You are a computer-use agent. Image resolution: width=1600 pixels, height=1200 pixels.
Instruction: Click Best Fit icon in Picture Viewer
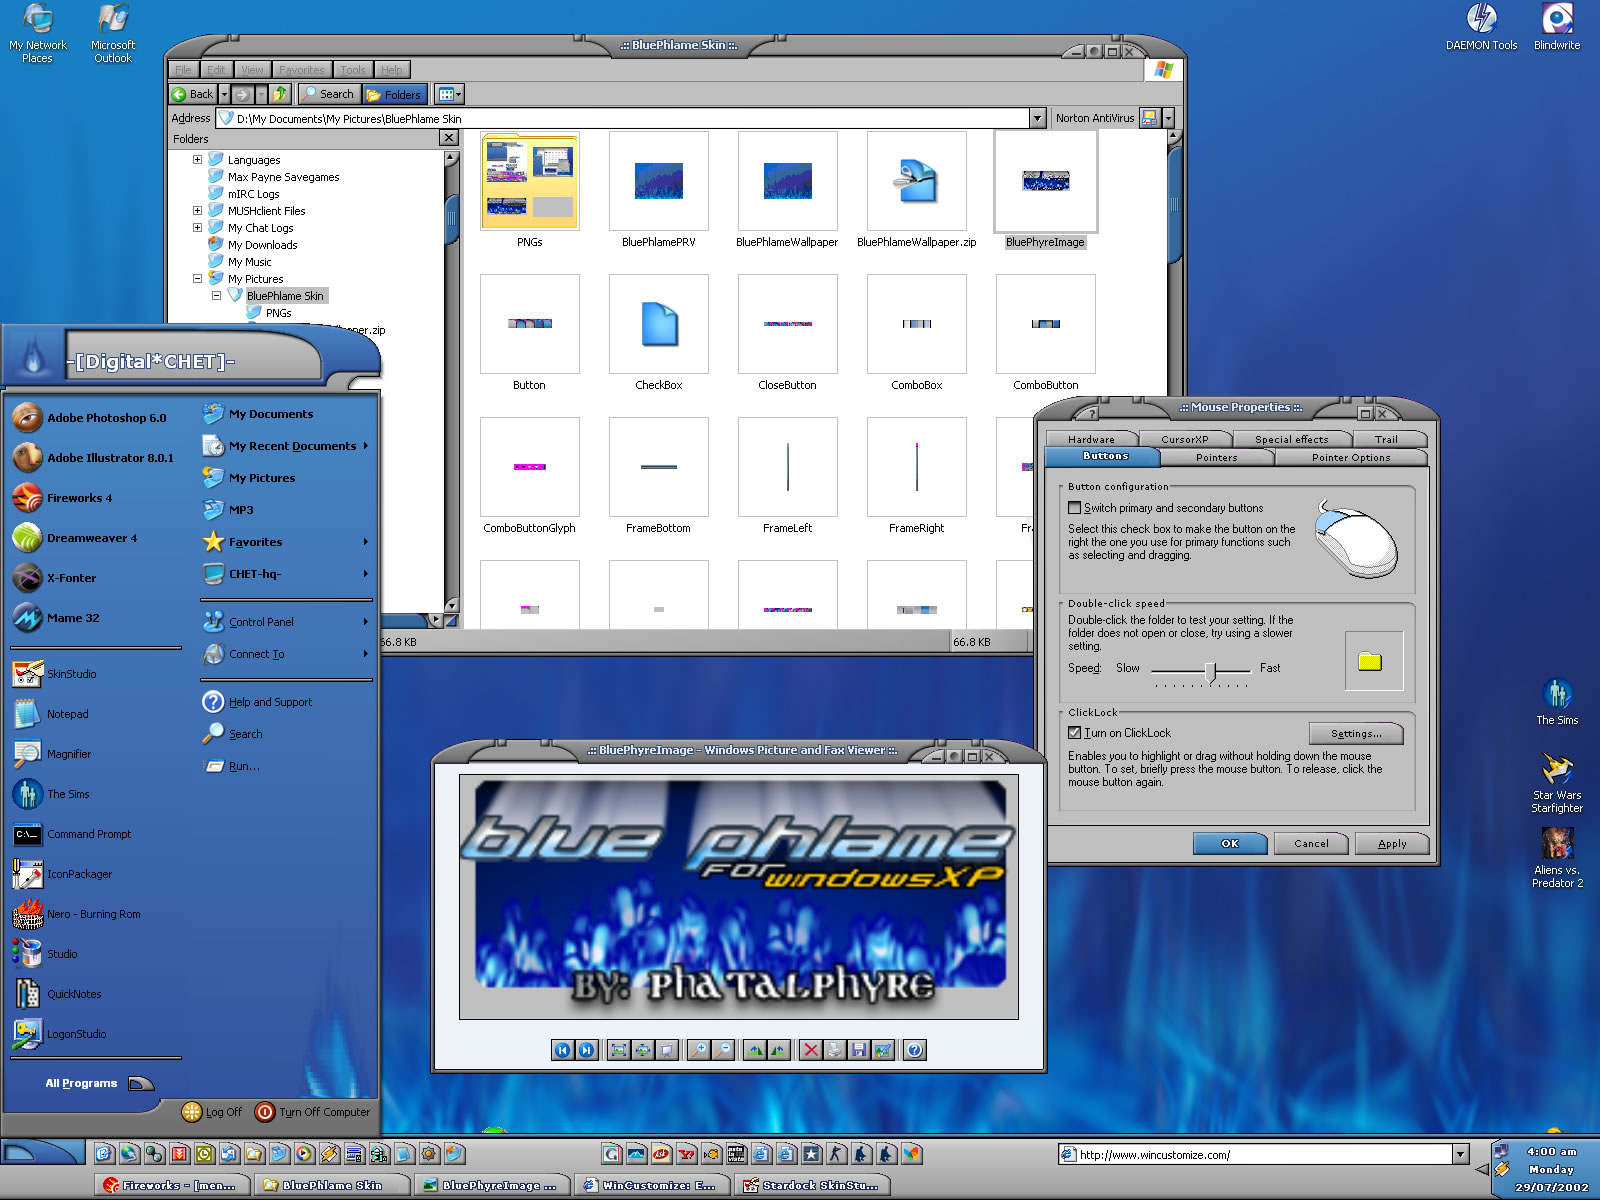pyautogui.click(x=618, y=1050)
